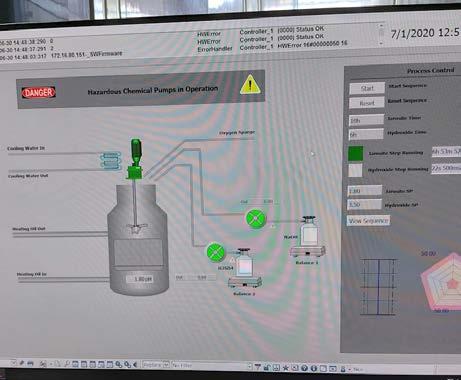Image resolution: width=461 pixels, height=380 pixels.
Task: Click the white step running indicator box
Action: pos(355,170)
